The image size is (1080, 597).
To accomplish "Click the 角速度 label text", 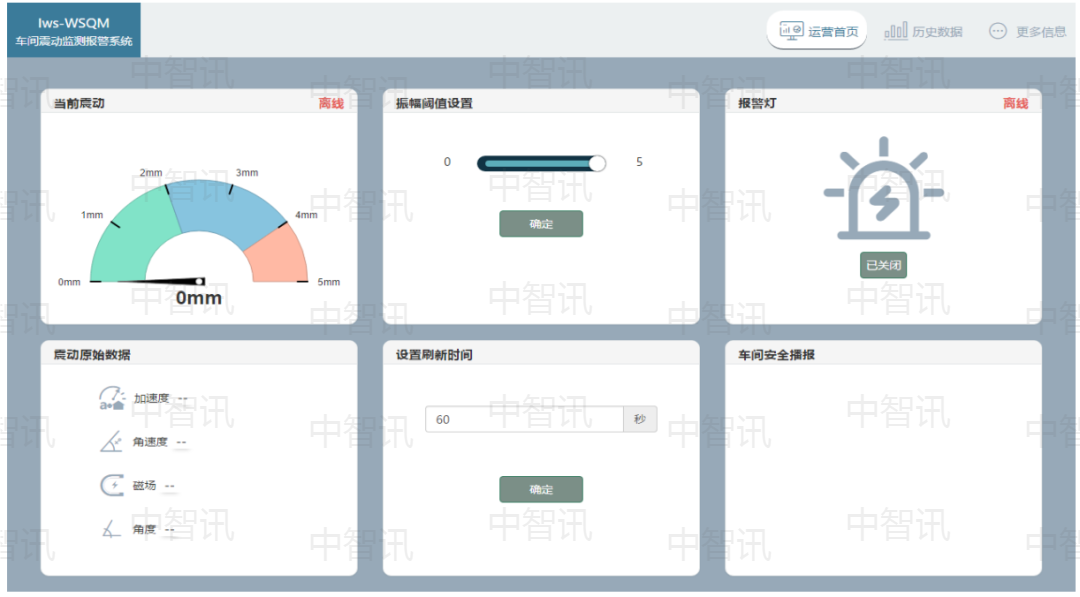I will pos(150,441).
